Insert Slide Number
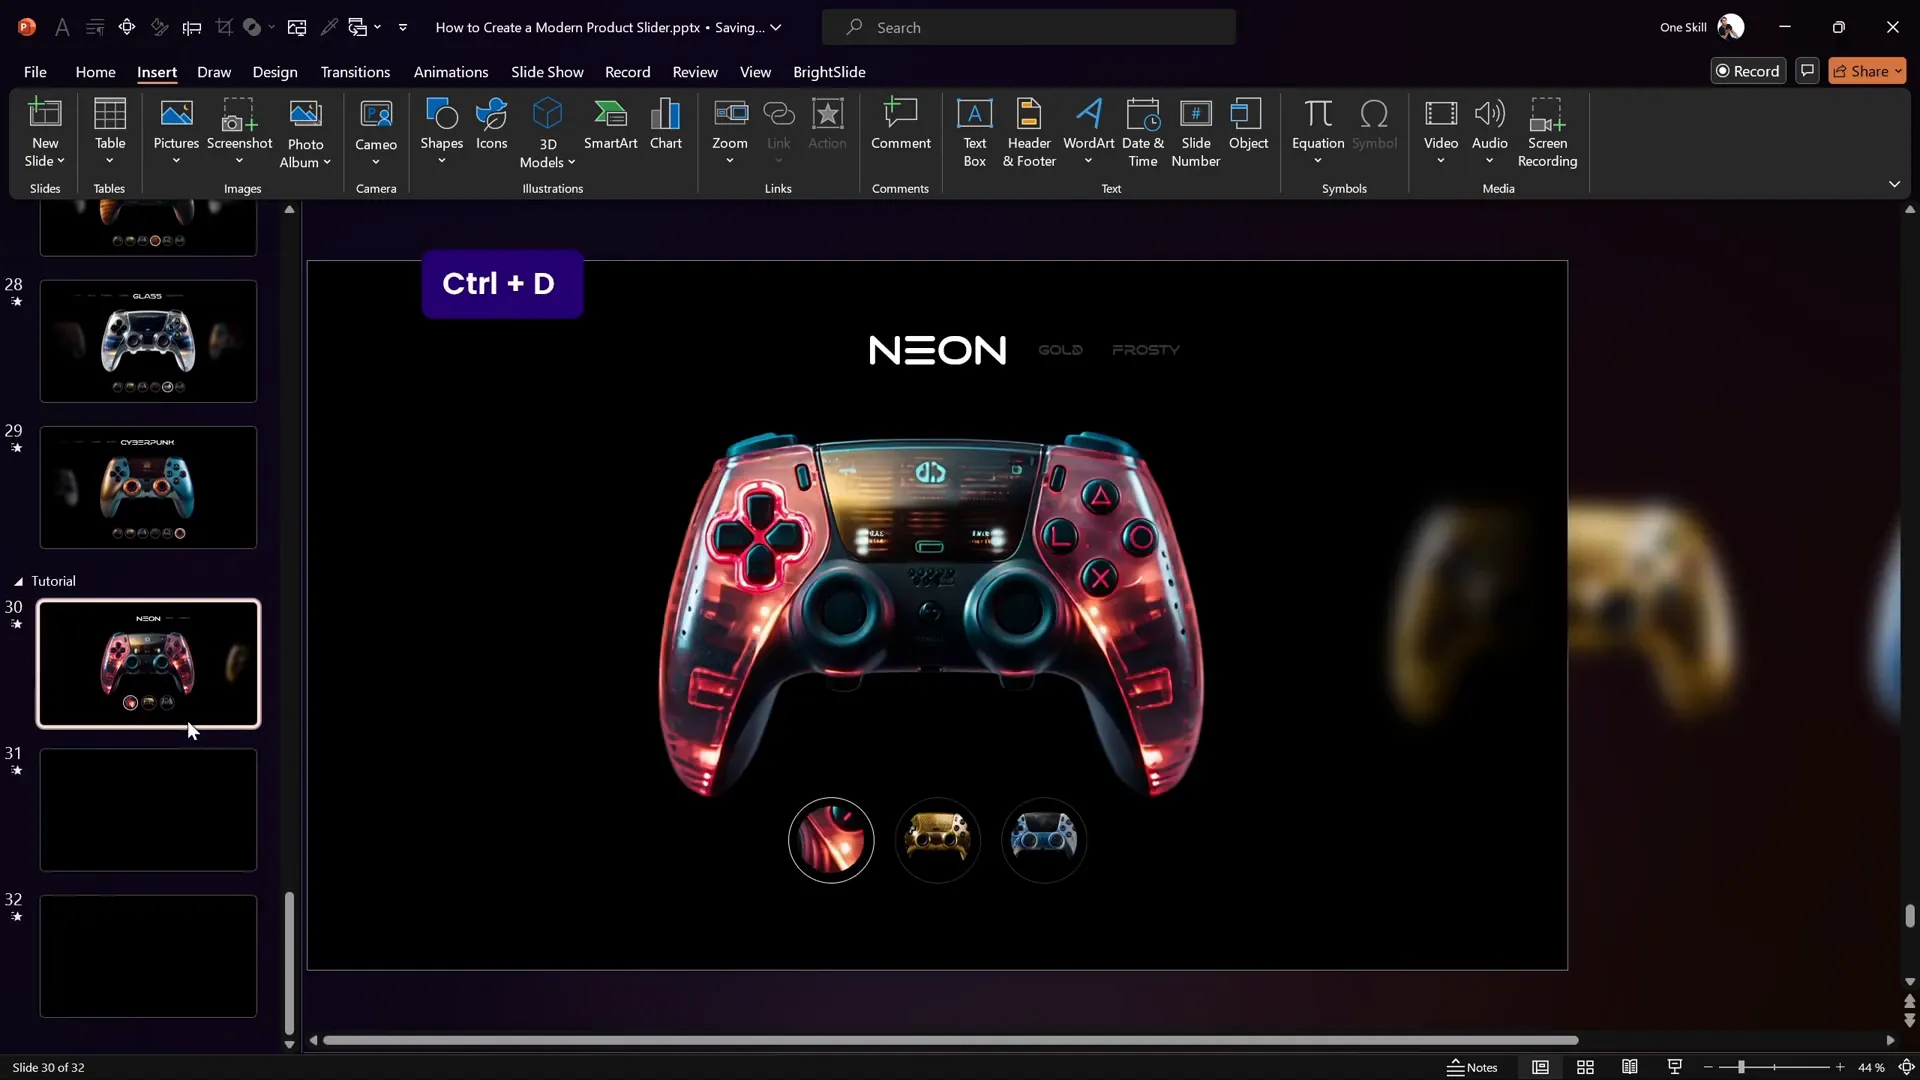 click(x=1196, y=132)
